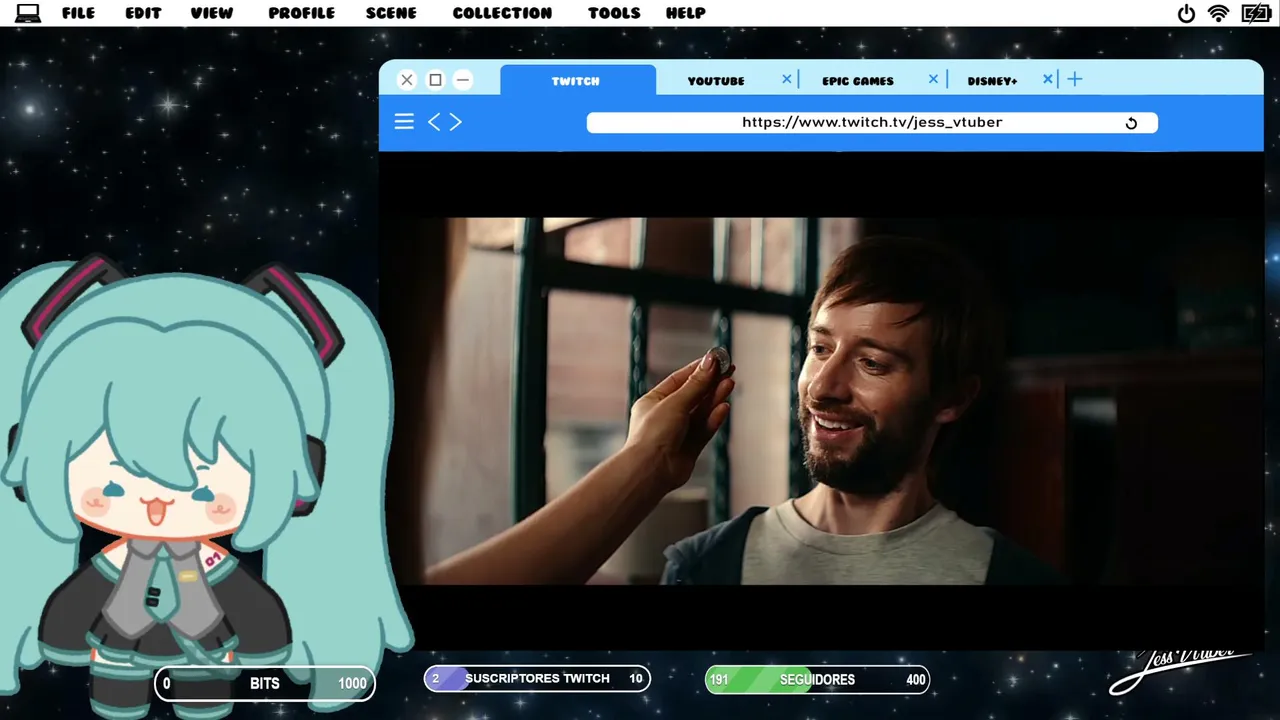Image resolution: width=1280 pixels, height=720 pixels.
Task: Open the VIEW menu
Action: click(212, 13)
